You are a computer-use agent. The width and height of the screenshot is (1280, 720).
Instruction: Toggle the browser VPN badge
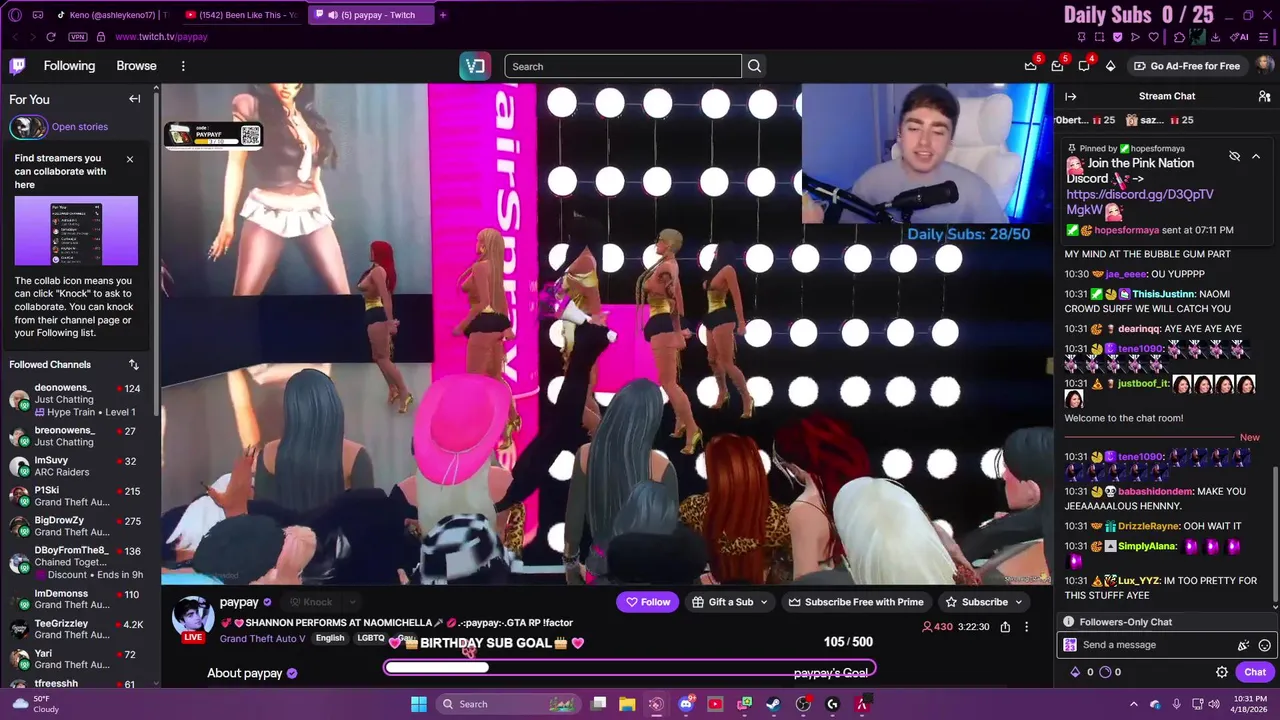click(x=78, y=37)
